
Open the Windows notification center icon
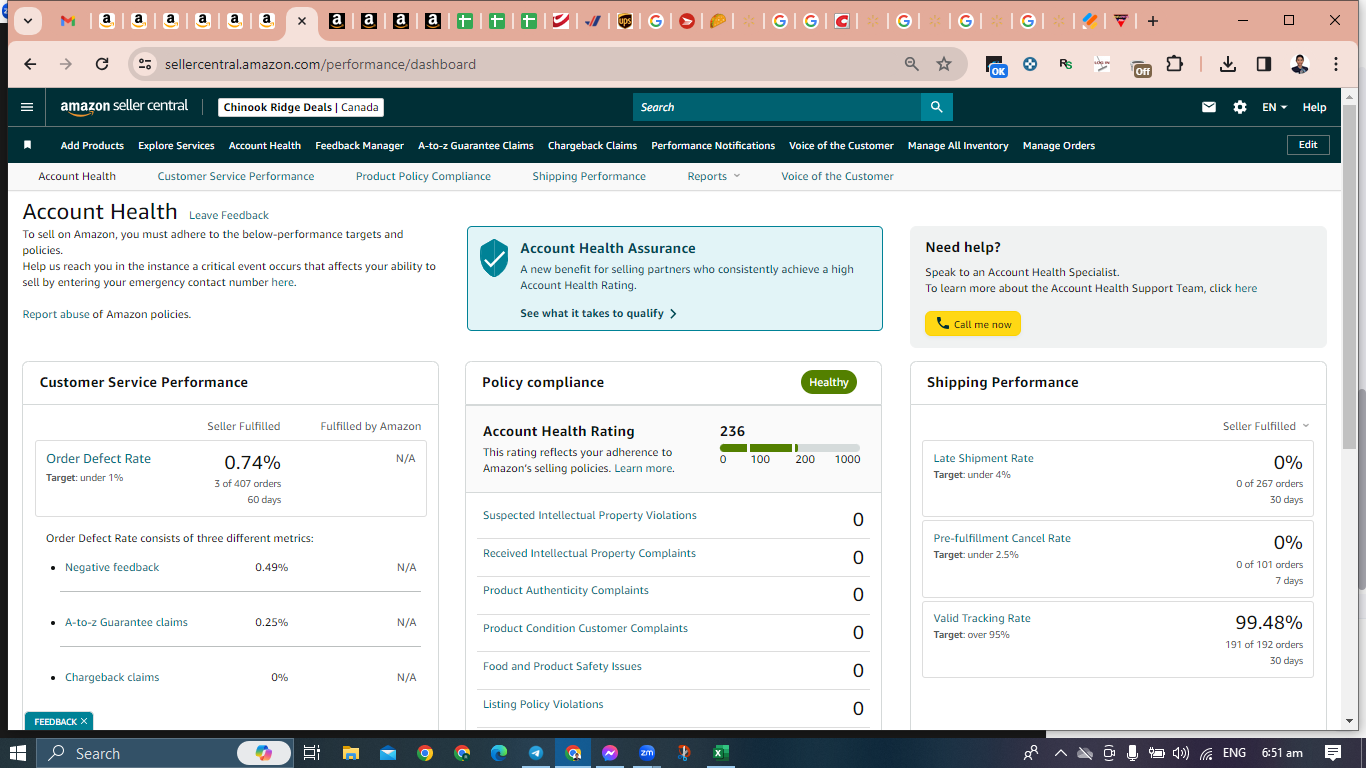click(1333, 753)
